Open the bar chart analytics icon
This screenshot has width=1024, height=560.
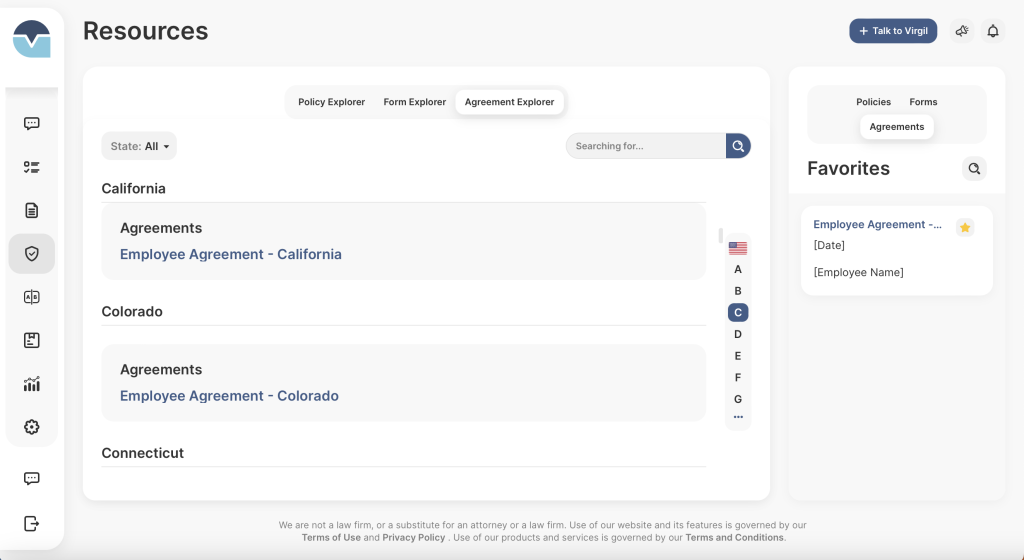[31, 384]
